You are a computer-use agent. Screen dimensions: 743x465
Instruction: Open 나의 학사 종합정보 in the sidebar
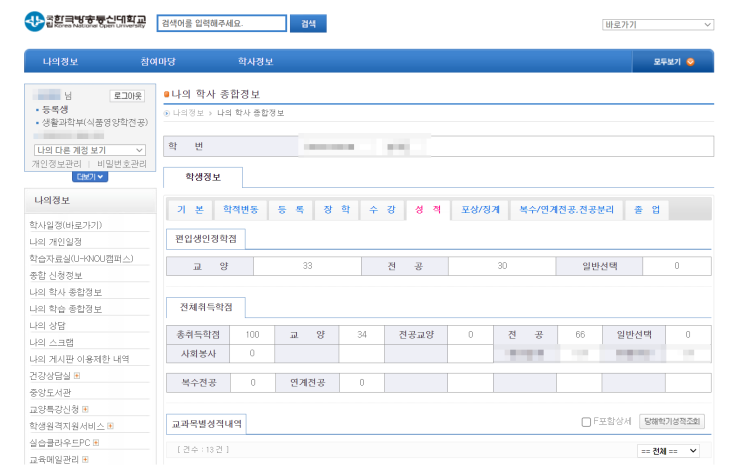click(65, 292)
